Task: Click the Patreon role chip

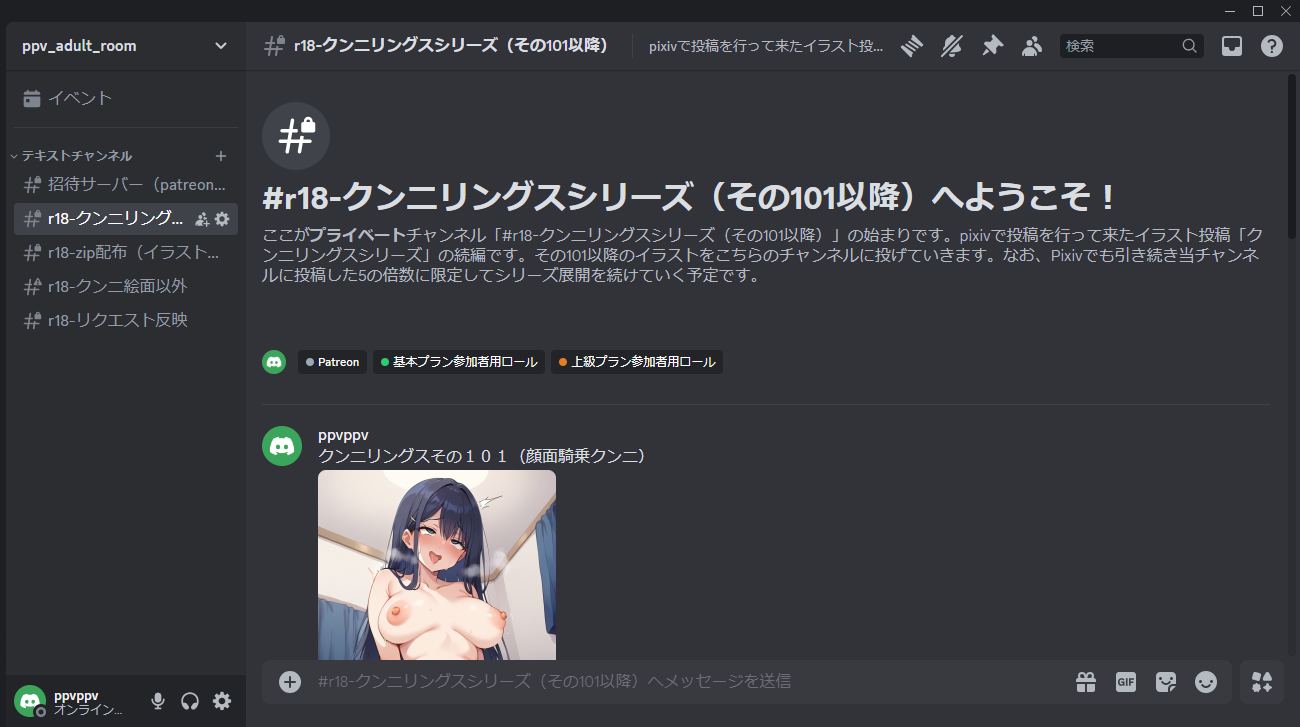Action: 333,362
